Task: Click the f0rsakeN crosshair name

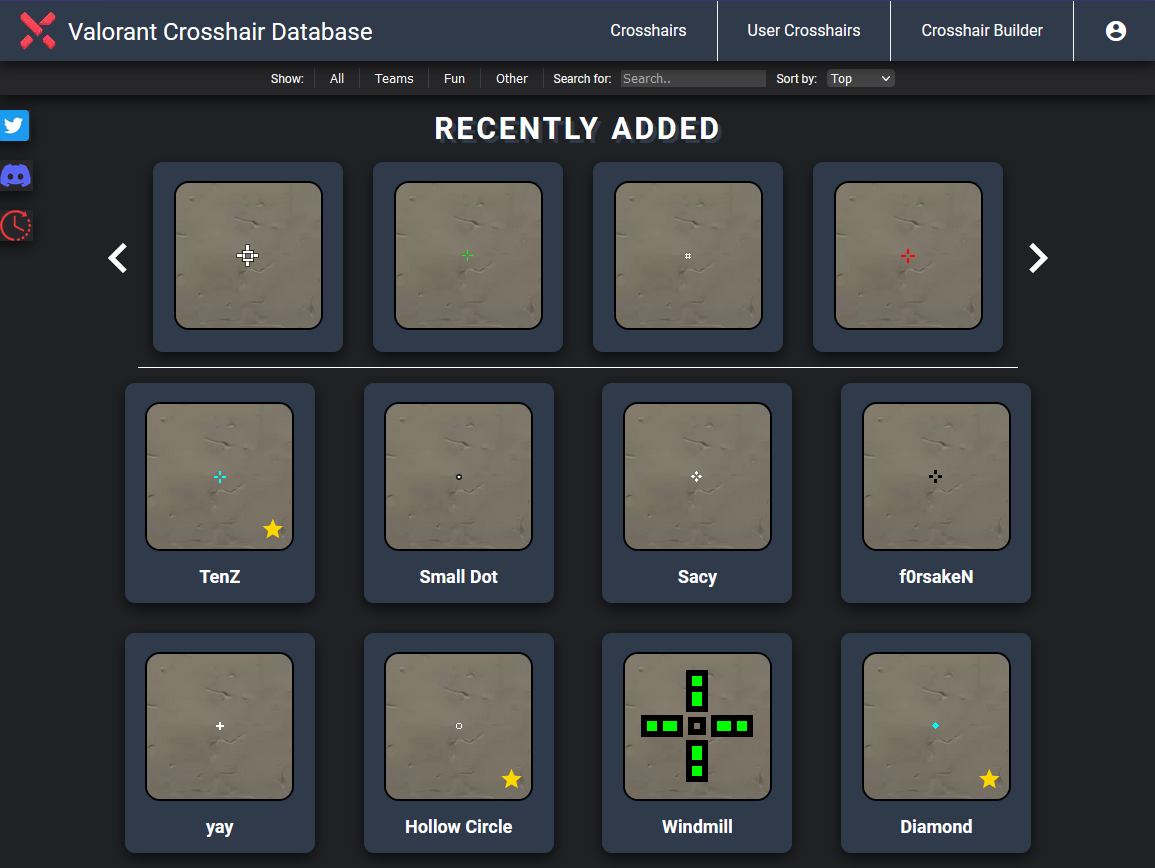Action: [x=935, y=577]
